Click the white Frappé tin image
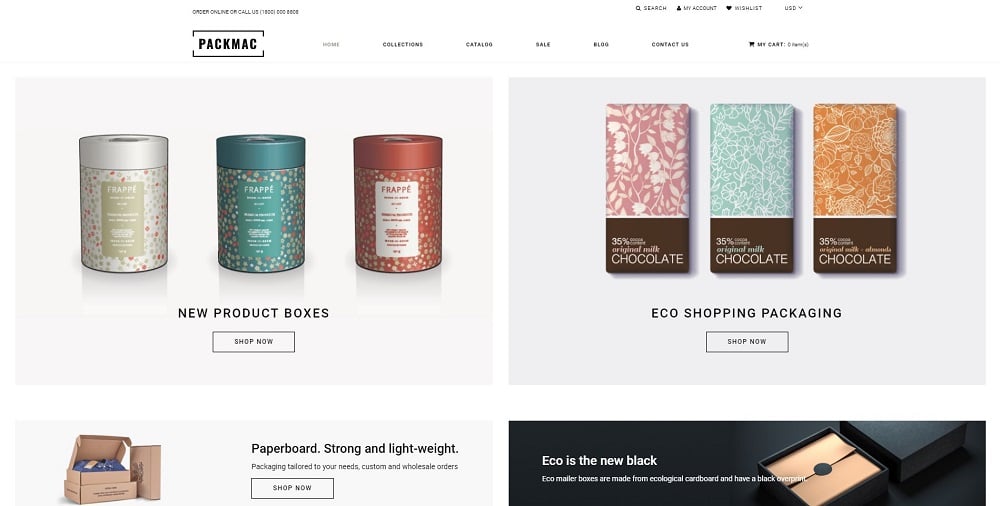Viewport: 1000px width, 506px height. point(124,203)
